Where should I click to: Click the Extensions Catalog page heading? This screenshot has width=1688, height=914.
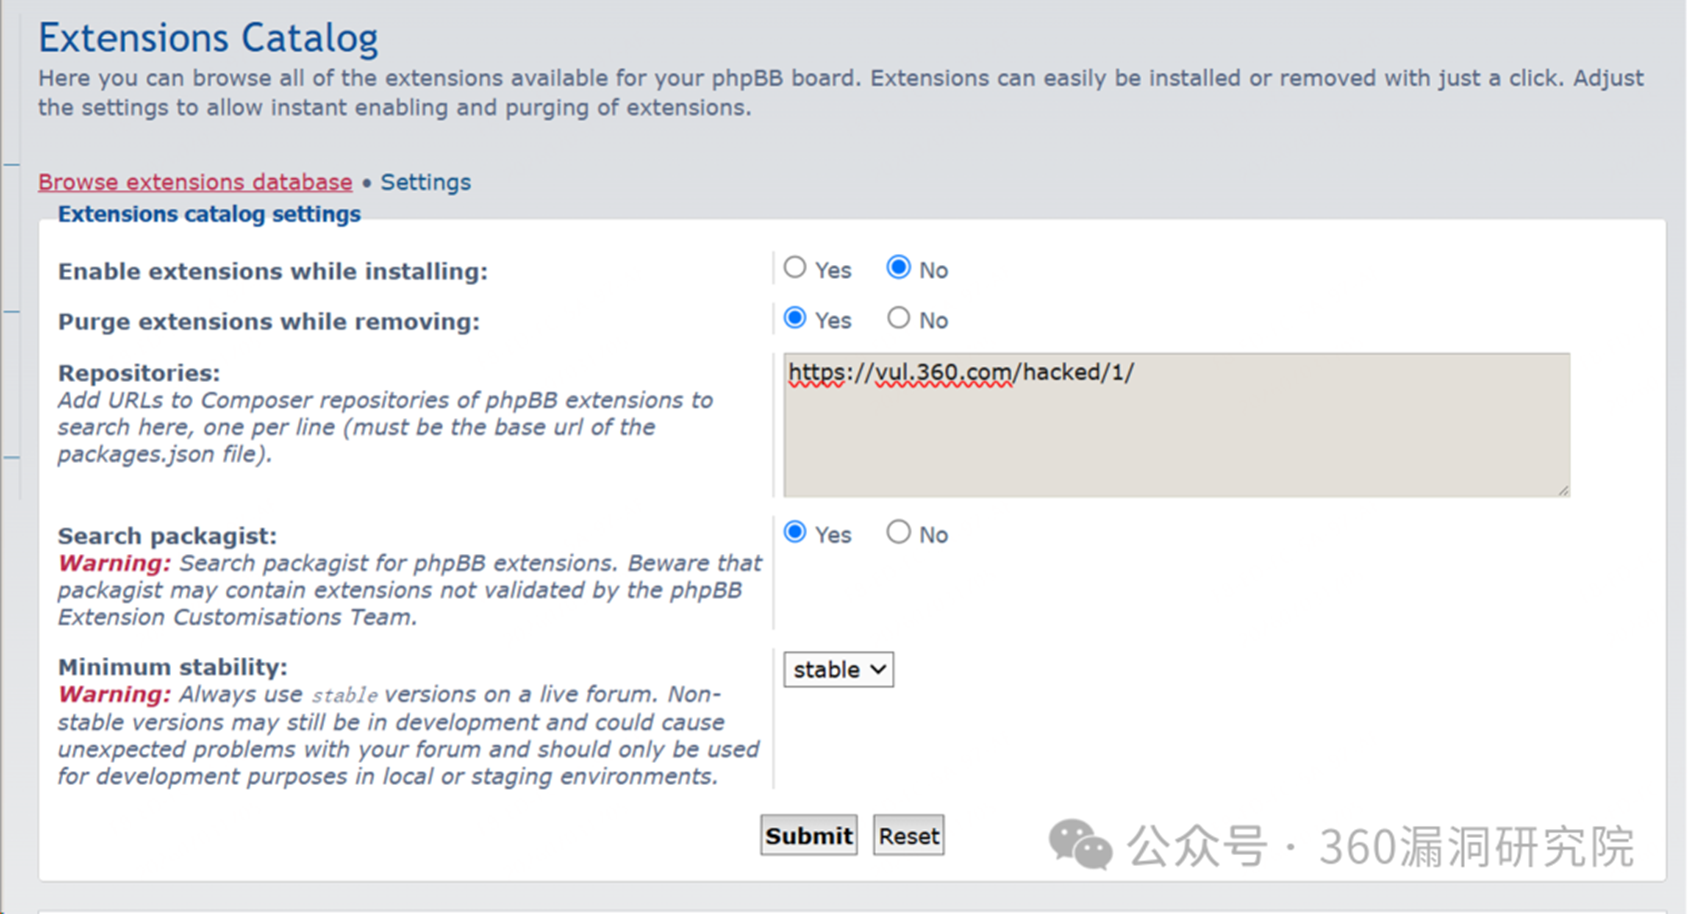click(208, 38)
